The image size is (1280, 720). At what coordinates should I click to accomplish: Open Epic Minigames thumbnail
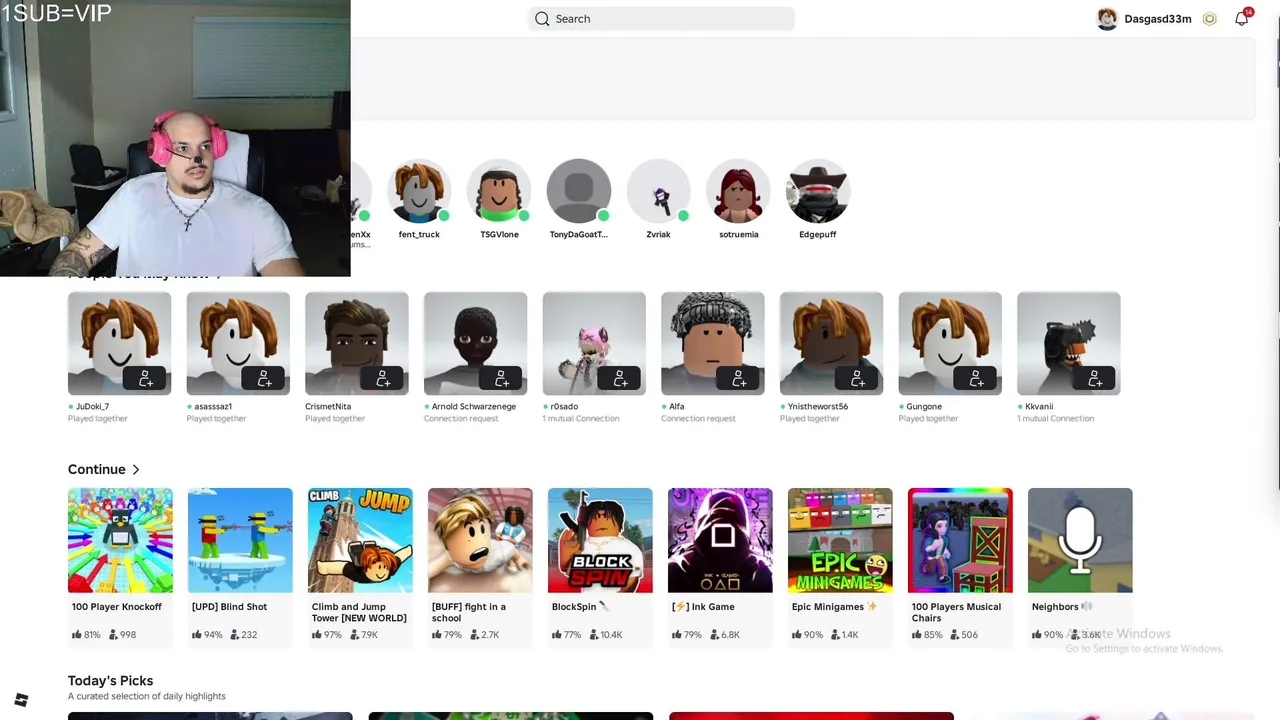point(840,540)
